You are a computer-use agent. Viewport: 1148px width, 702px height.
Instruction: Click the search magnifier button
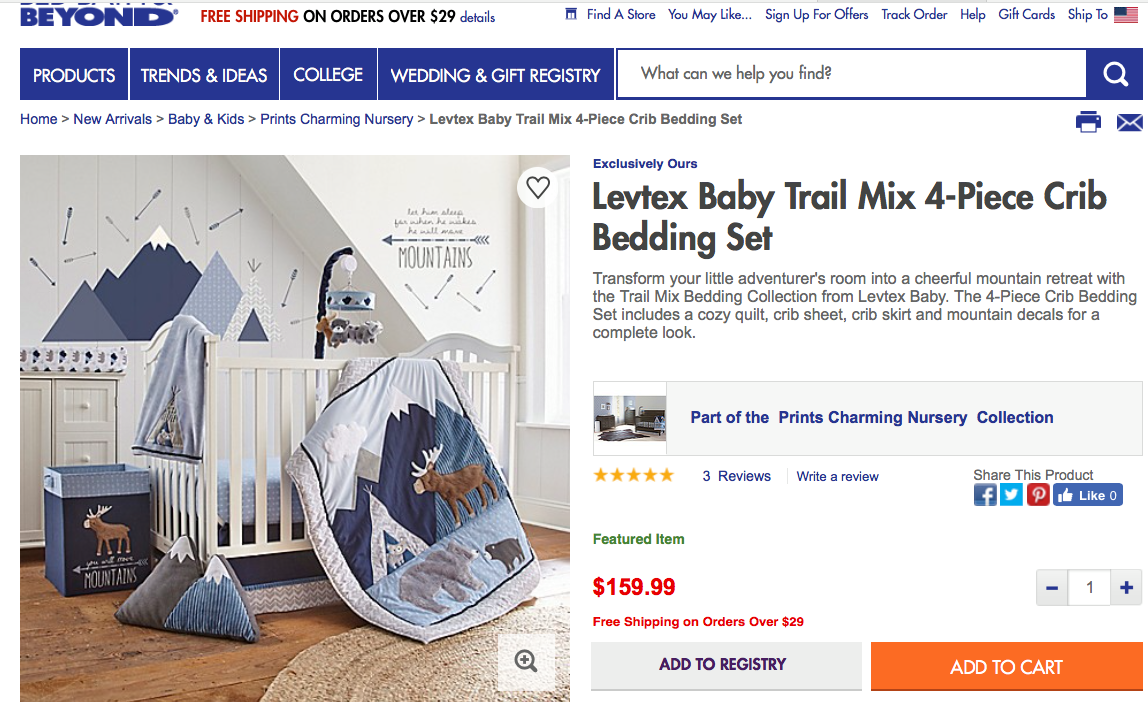1114,74
